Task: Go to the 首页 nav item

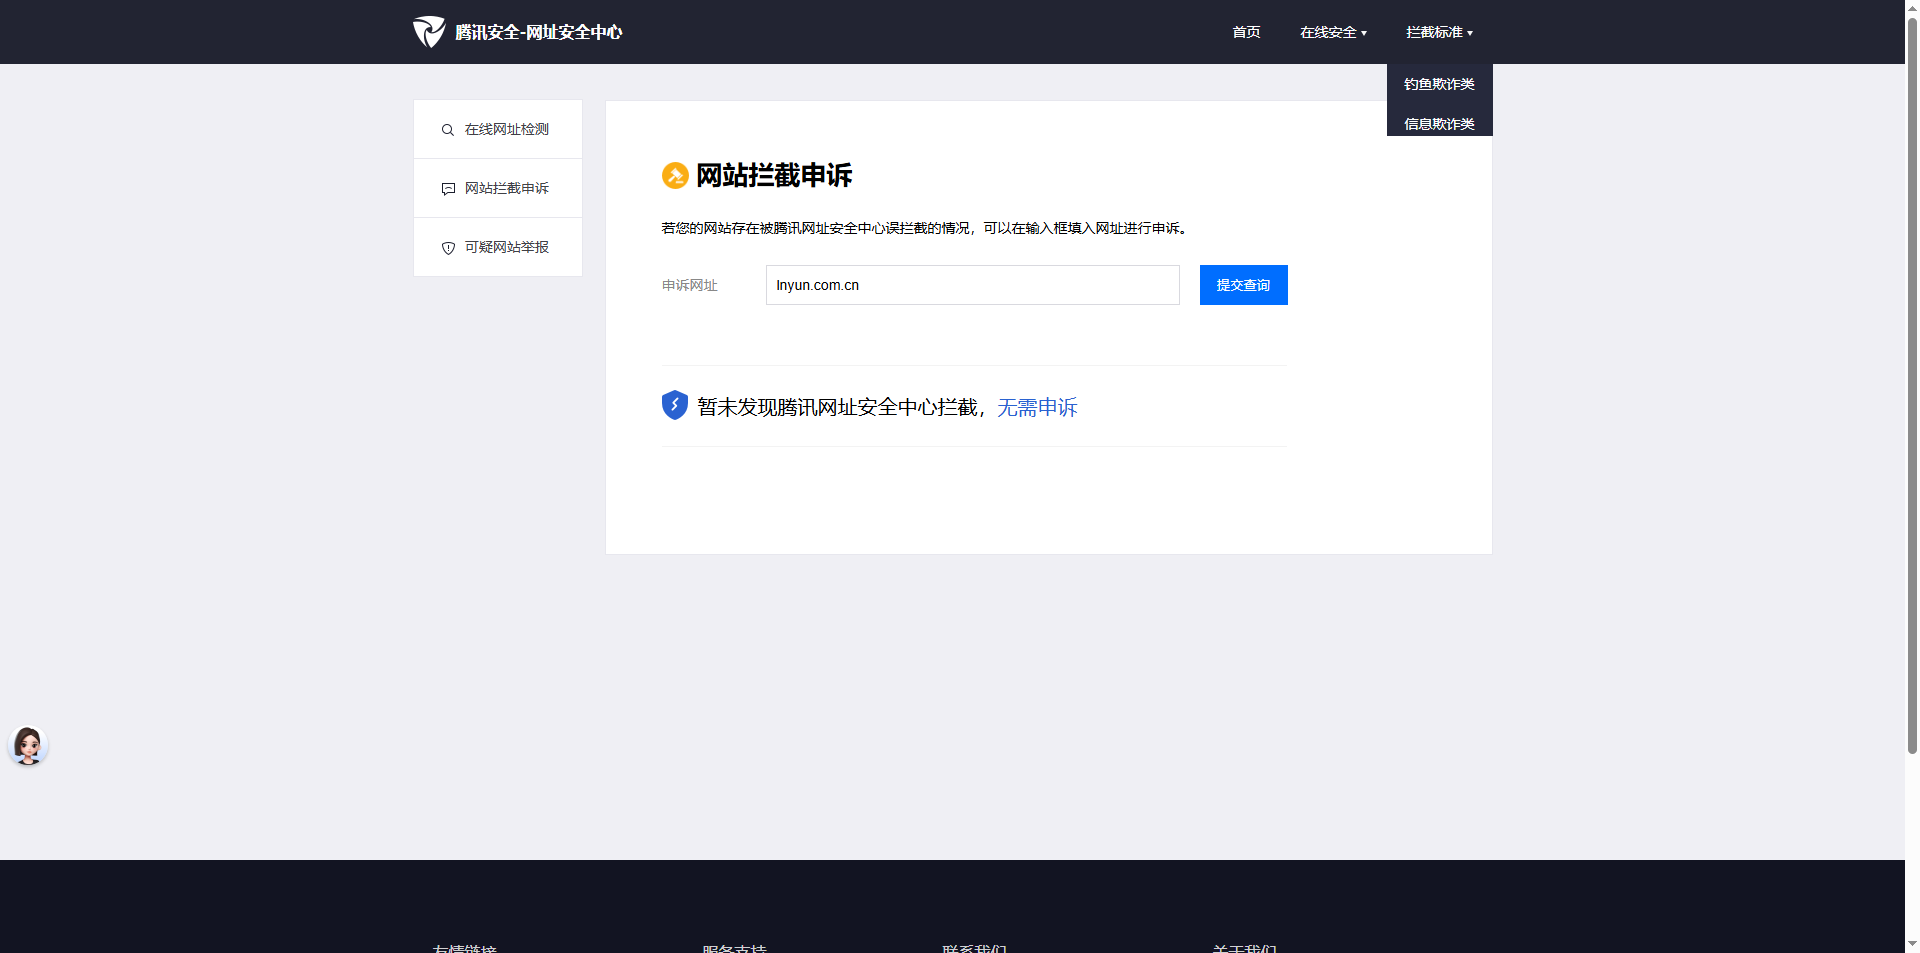Action: [1246, 32]
